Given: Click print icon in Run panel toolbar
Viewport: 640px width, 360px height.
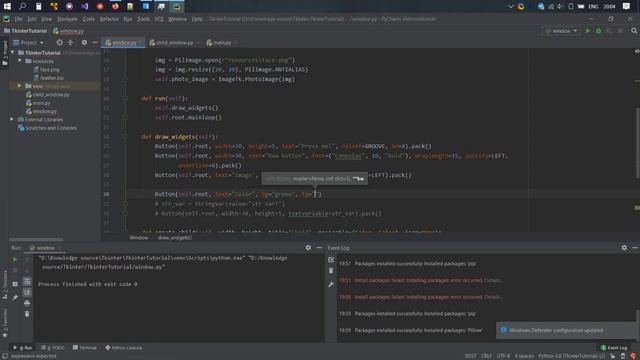Looking at the screenshot, I should pyautogui.click(x=27, y=303).
